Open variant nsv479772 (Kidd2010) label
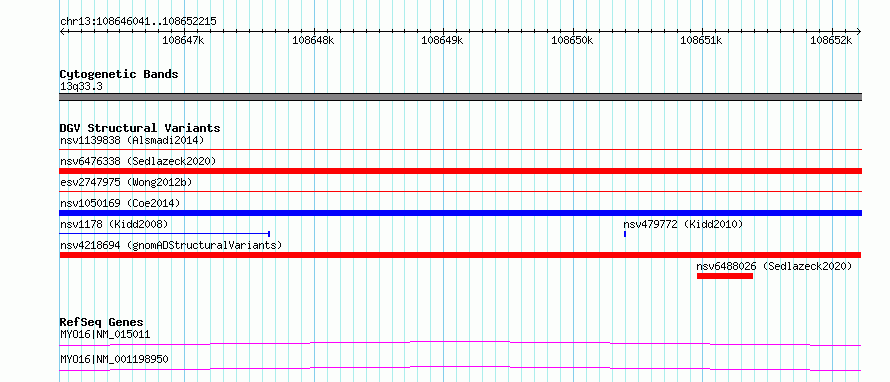 (x=683, y=224)
